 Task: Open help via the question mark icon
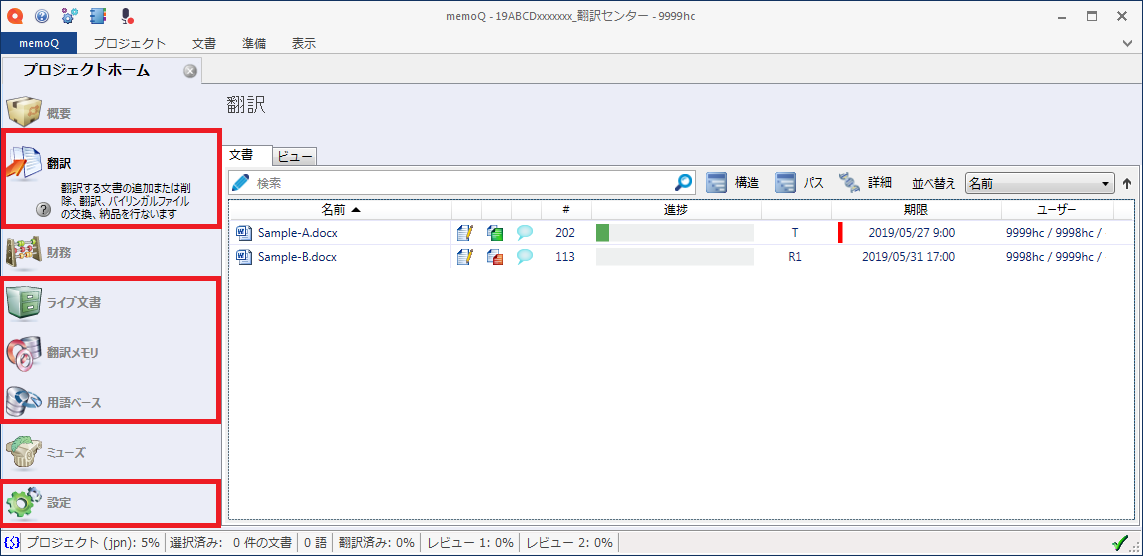point(42,16)
